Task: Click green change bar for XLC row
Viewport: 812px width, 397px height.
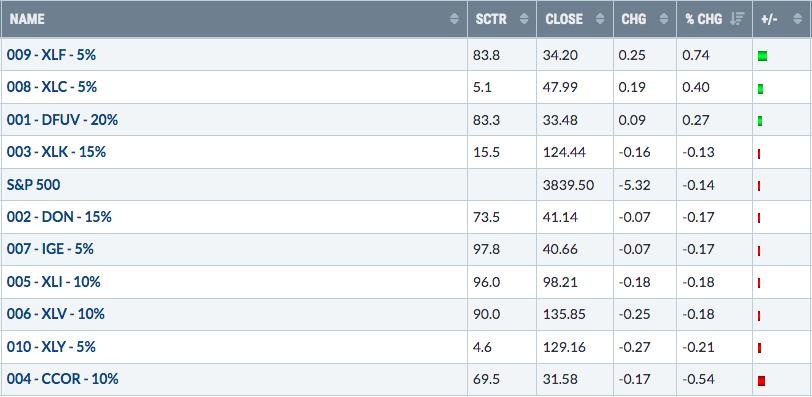Action: click(760, 89)
